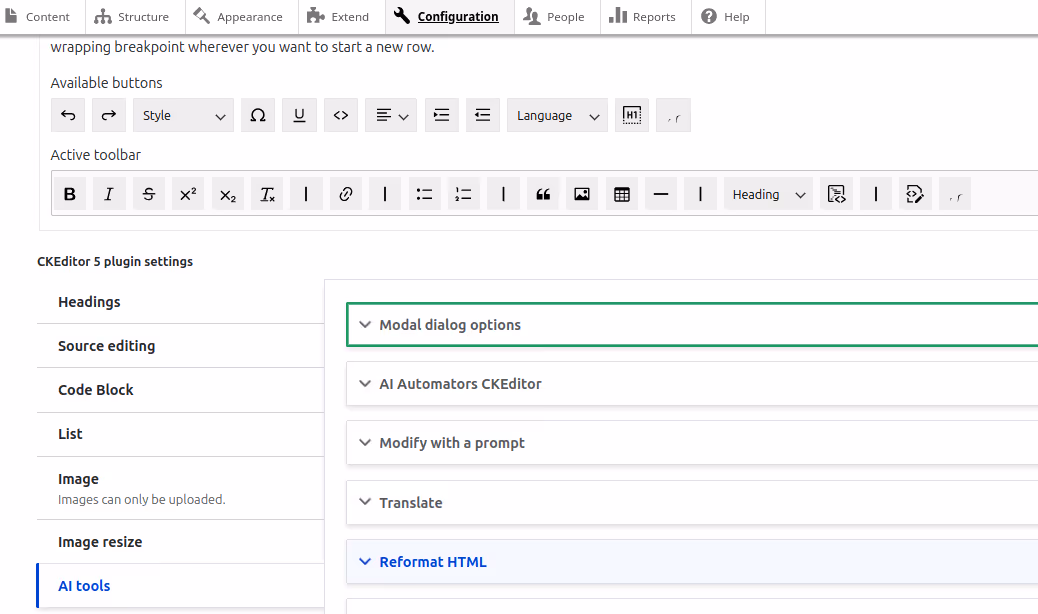Expand the Modify with a prompt section

click(x=692, y=443)
